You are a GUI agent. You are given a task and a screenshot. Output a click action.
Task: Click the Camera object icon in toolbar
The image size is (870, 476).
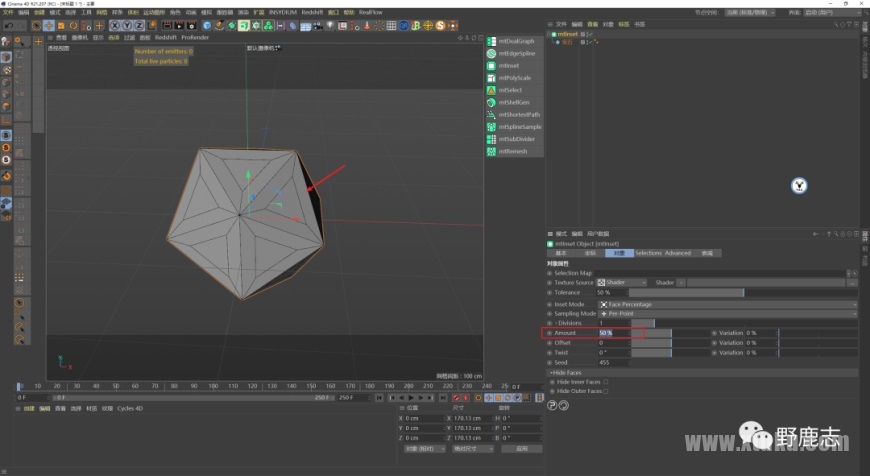[x=318, y=26]
